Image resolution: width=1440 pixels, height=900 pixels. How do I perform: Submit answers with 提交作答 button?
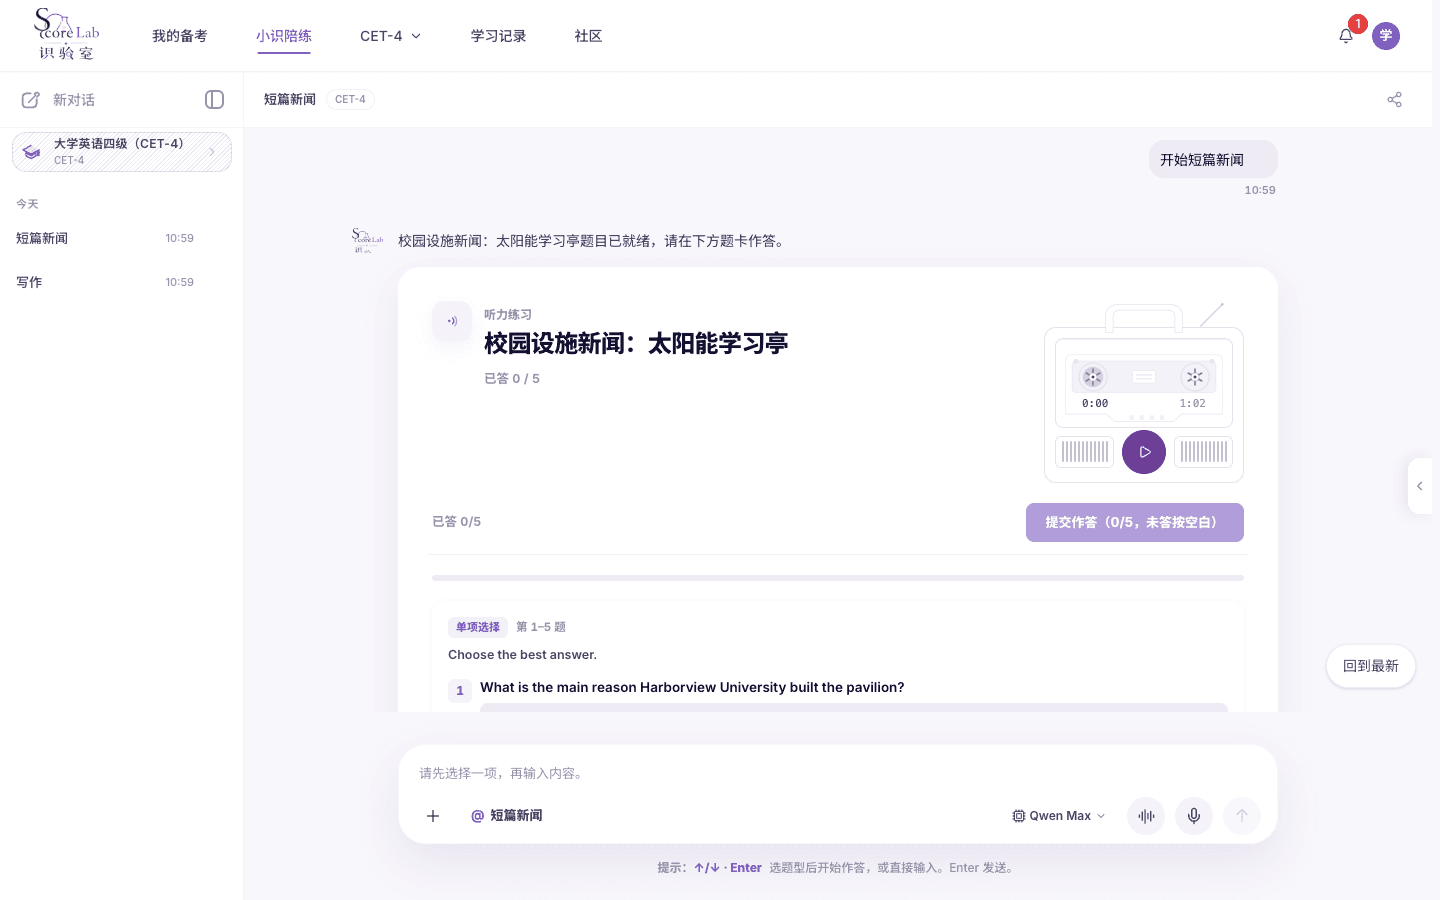tap(1135, 522)
